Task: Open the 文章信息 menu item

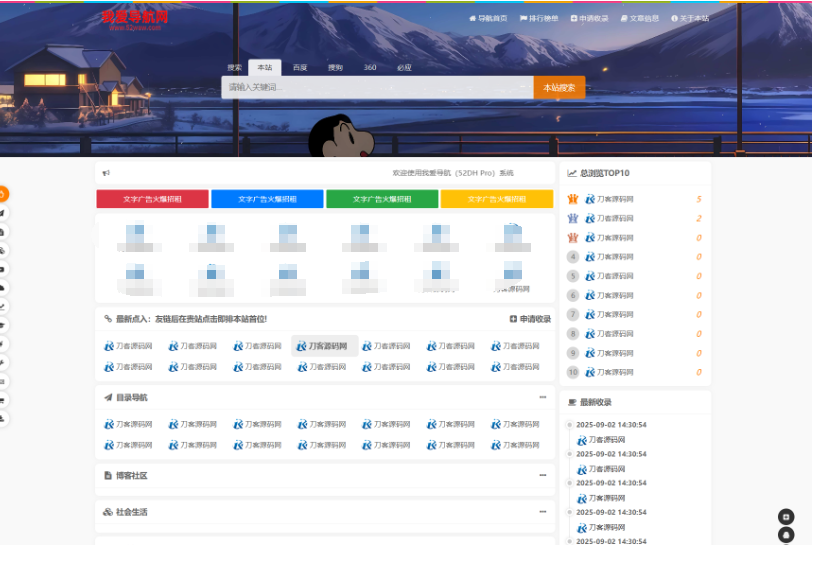Action: pos(640,18)
